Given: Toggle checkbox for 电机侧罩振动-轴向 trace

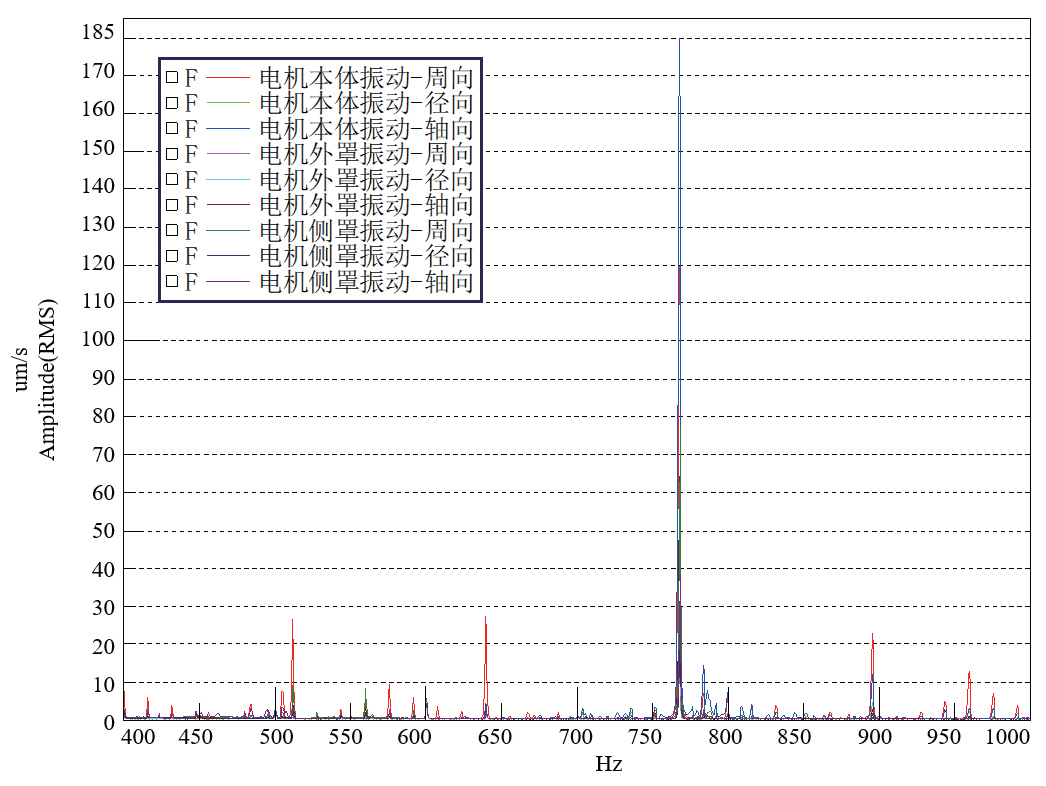Looking at the screenshot, I should click(x=172, y=282).
